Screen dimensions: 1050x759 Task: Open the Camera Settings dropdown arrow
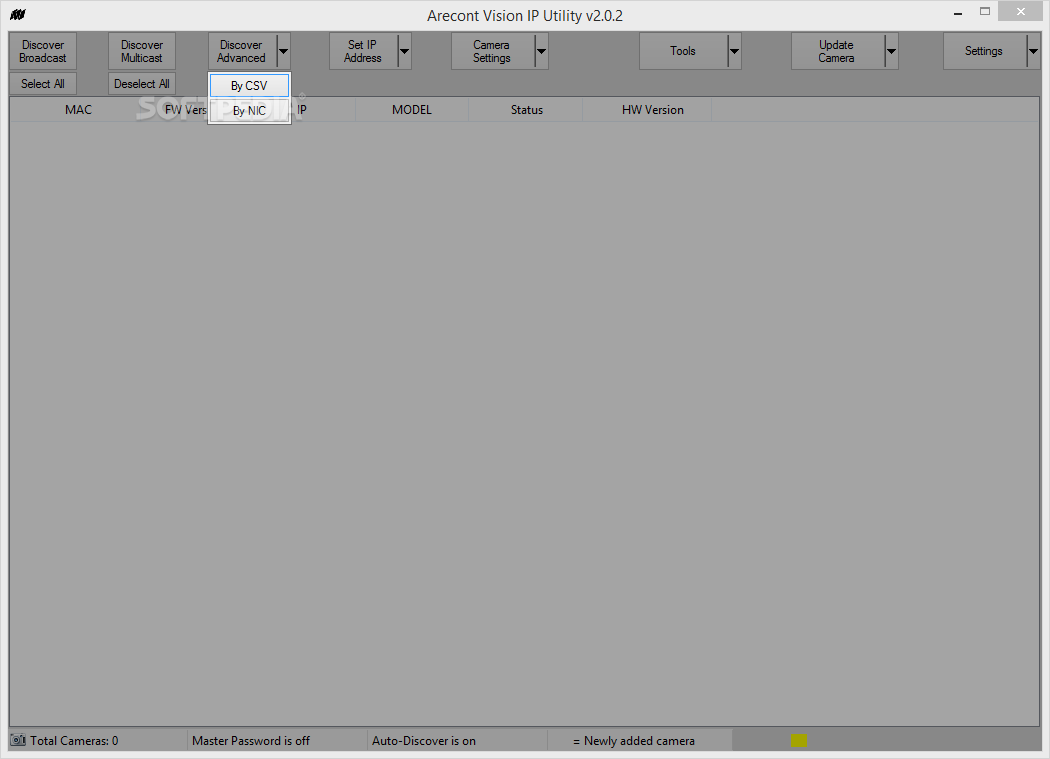542,51
